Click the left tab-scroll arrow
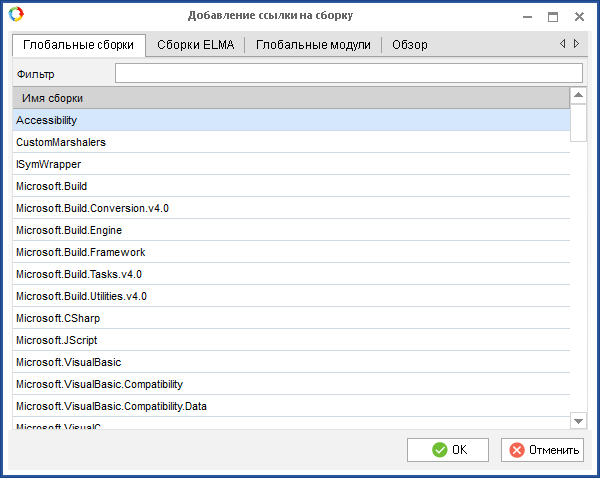The width and height of the screenshot is (600, 478). 562,44
